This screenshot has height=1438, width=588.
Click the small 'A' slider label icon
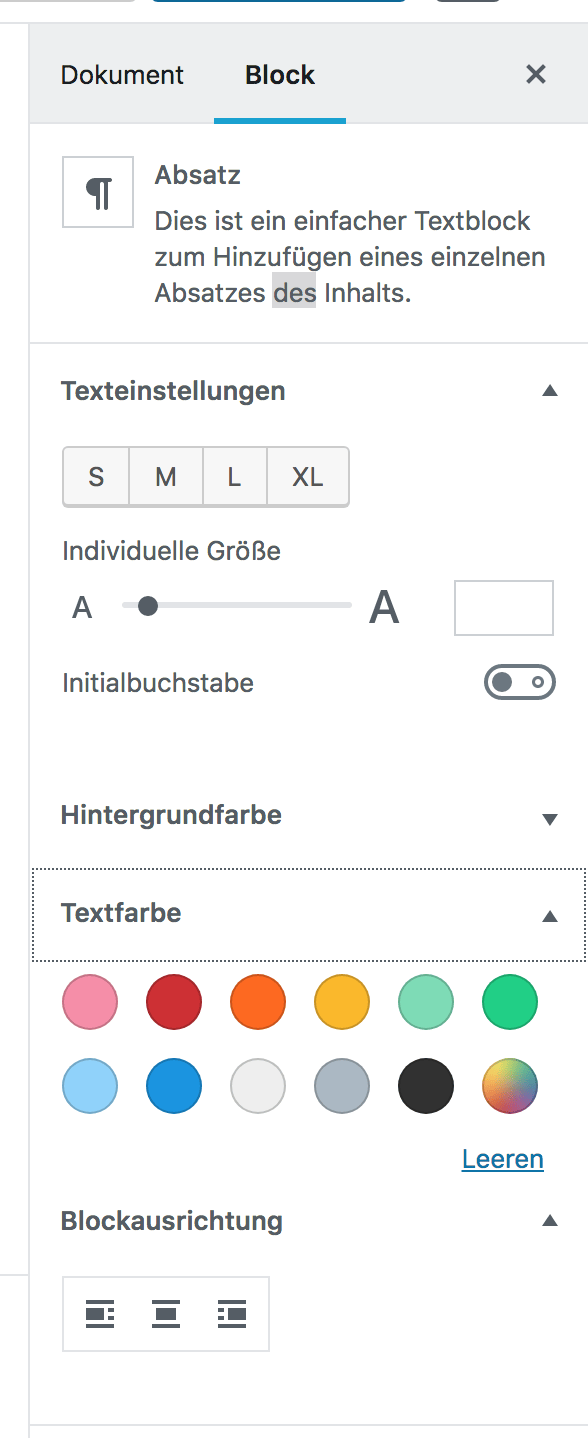click(x=82, y=605)
